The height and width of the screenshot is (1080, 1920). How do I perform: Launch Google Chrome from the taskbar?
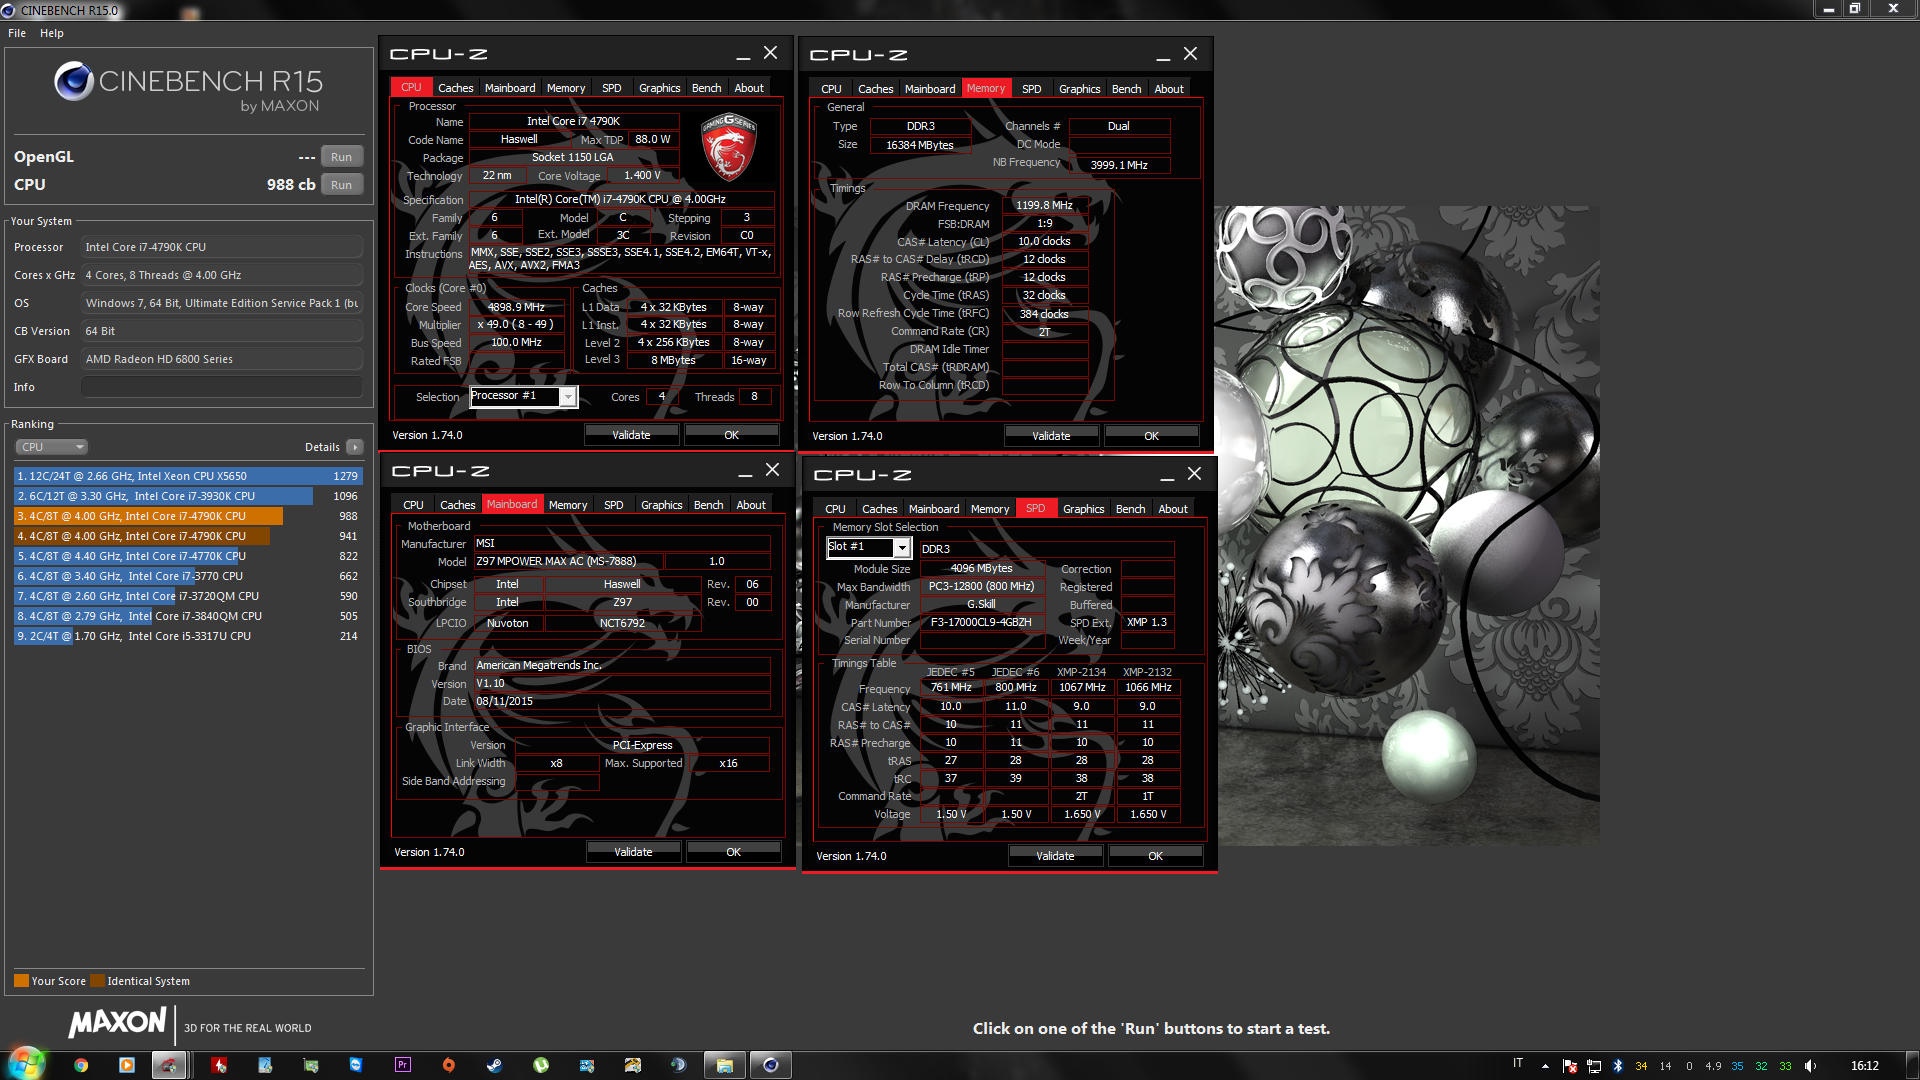pos(81,1065)
